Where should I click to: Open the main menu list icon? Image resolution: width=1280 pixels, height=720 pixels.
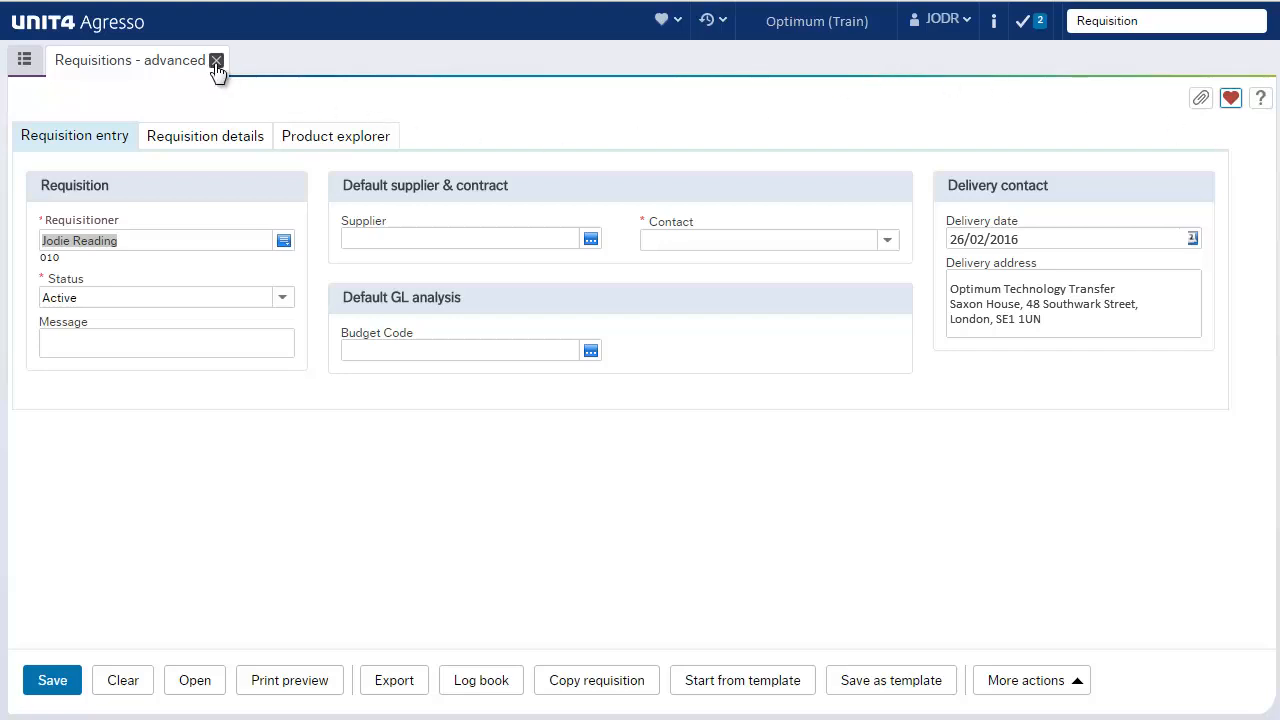[x=24, y=60]
